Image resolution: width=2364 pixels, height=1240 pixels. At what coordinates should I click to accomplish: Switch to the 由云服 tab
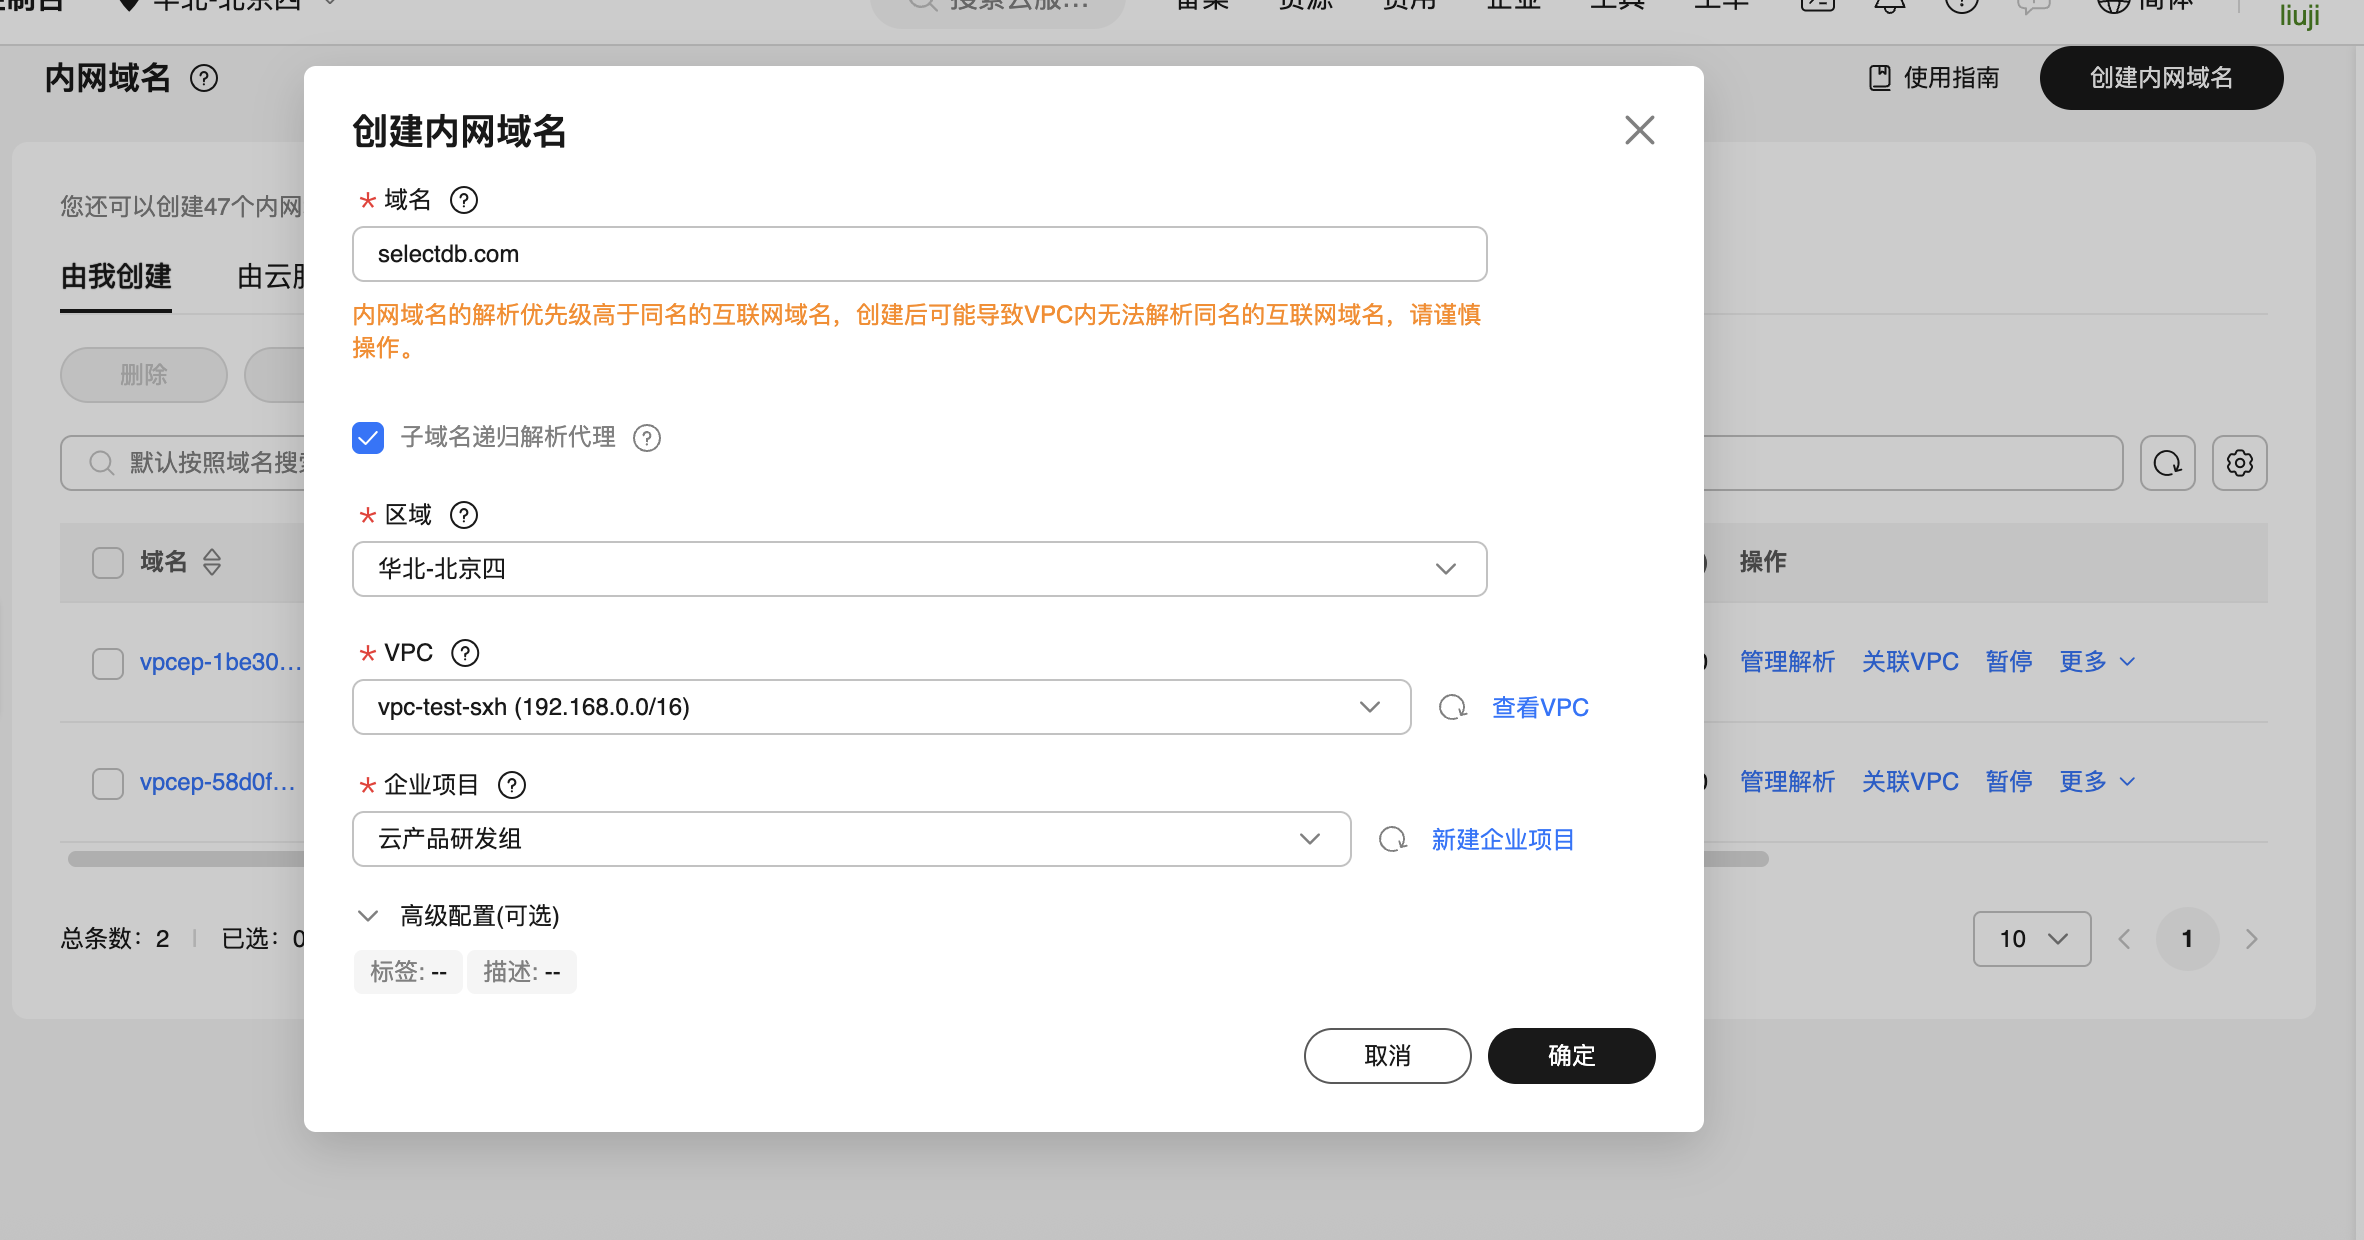point(270,277)
